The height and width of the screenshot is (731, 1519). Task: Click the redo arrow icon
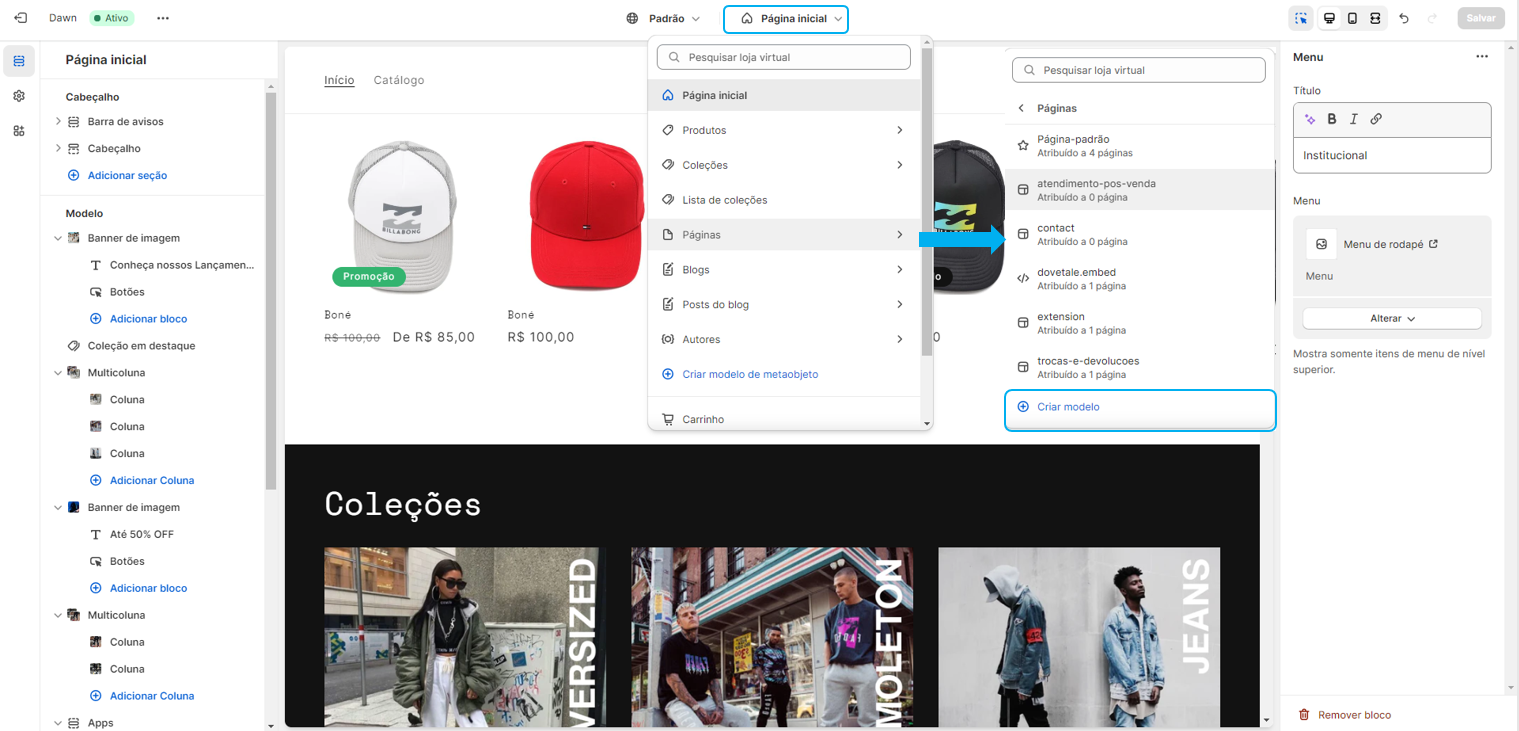click(x=1432, y=18)
